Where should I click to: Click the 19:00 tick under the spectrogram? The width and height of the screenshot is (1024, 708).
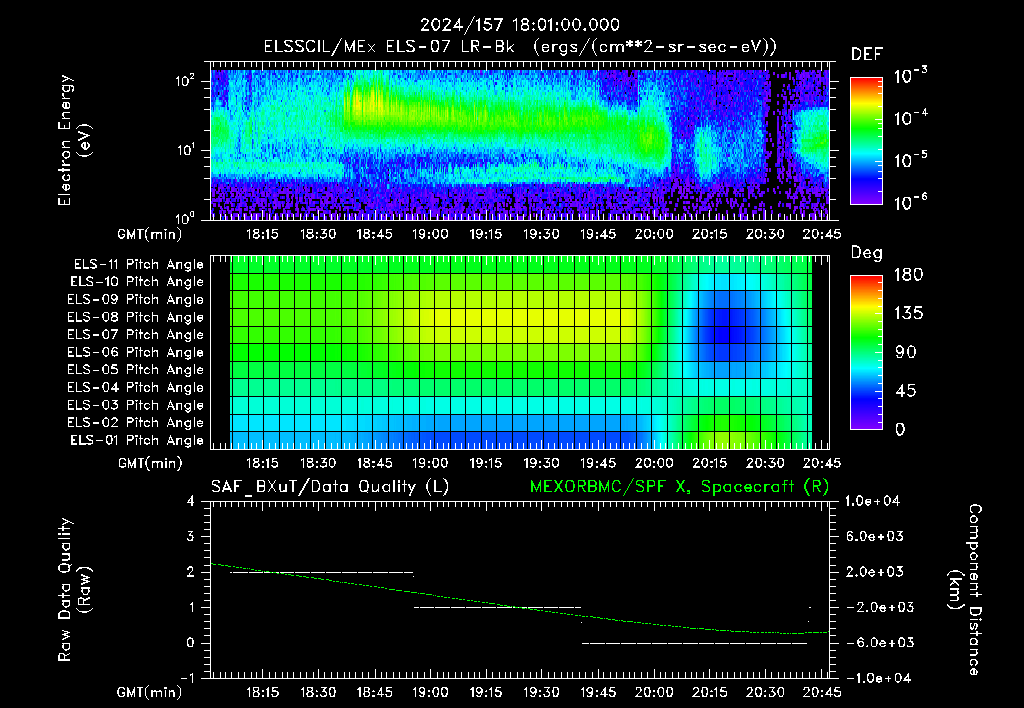[430, 234]
